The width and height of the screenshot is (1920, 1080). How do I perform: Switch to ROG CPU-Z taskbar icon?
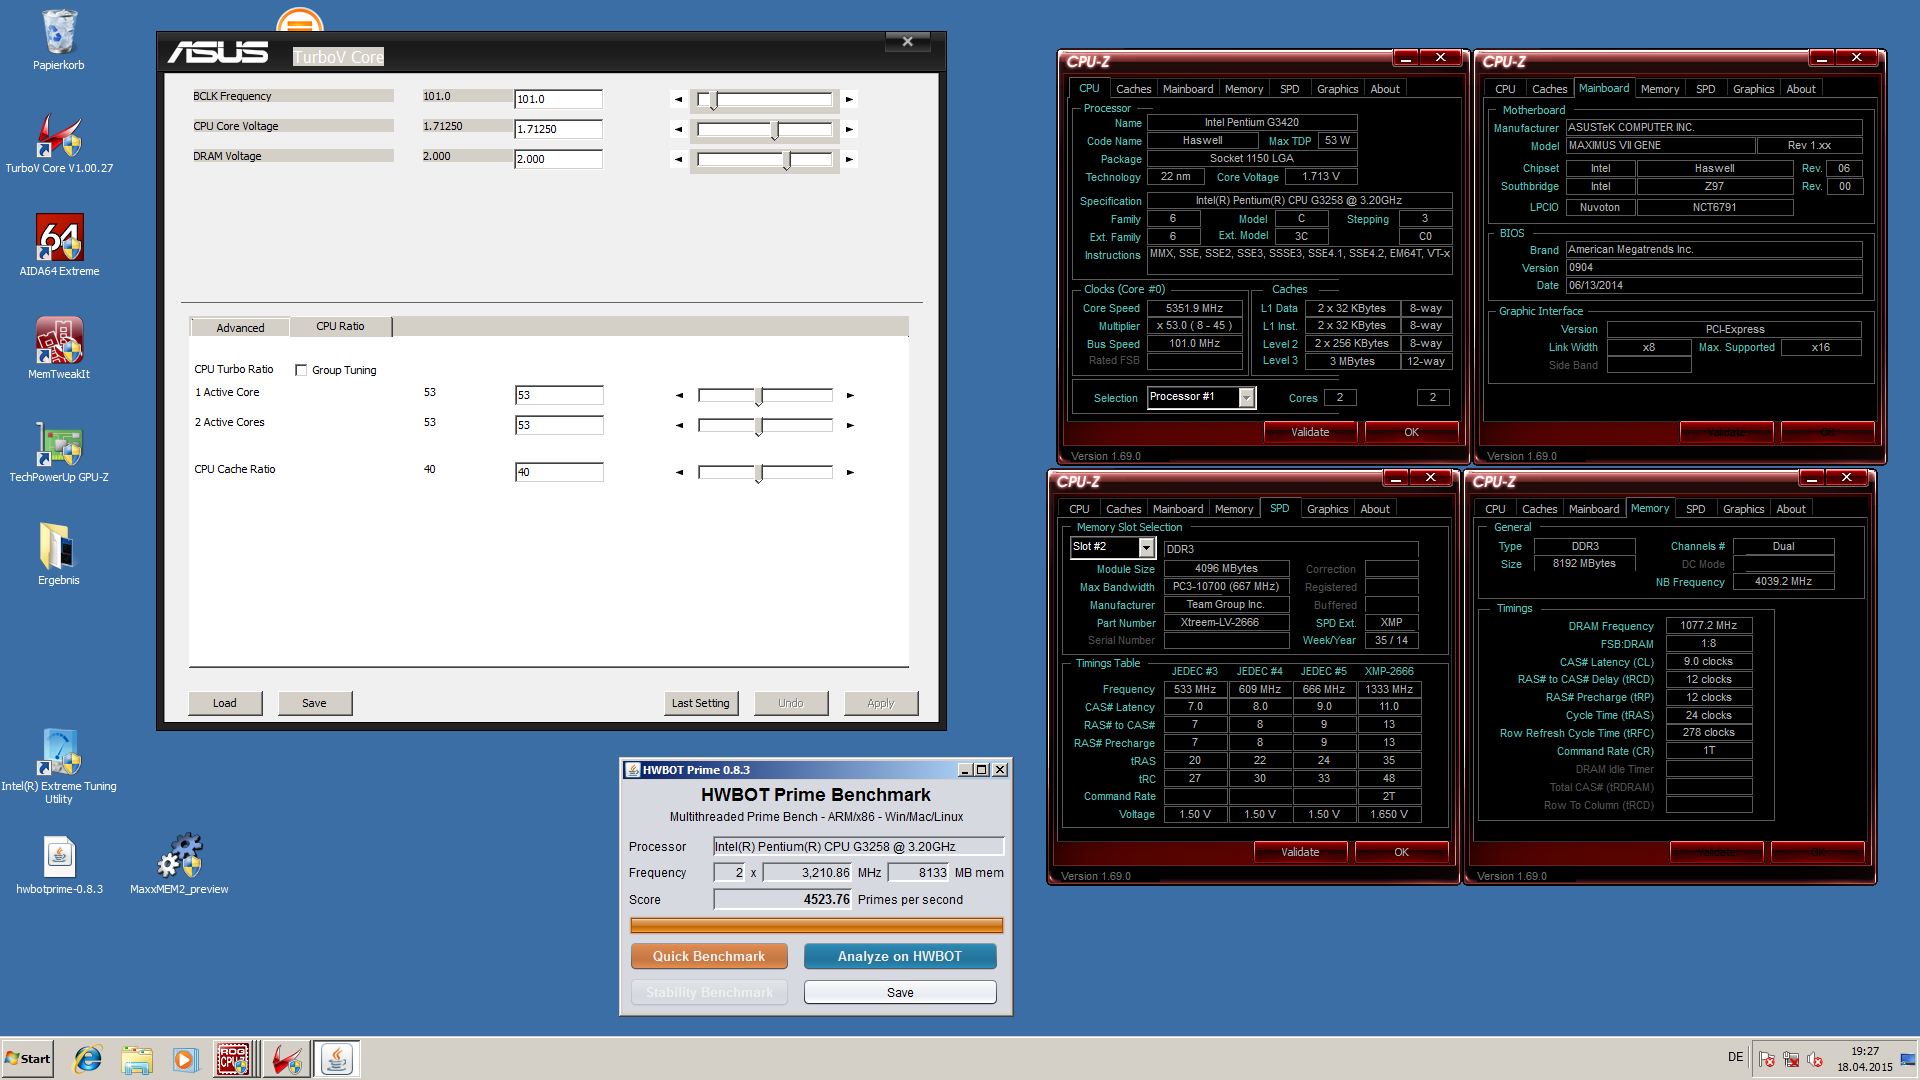pos(233,1059)
